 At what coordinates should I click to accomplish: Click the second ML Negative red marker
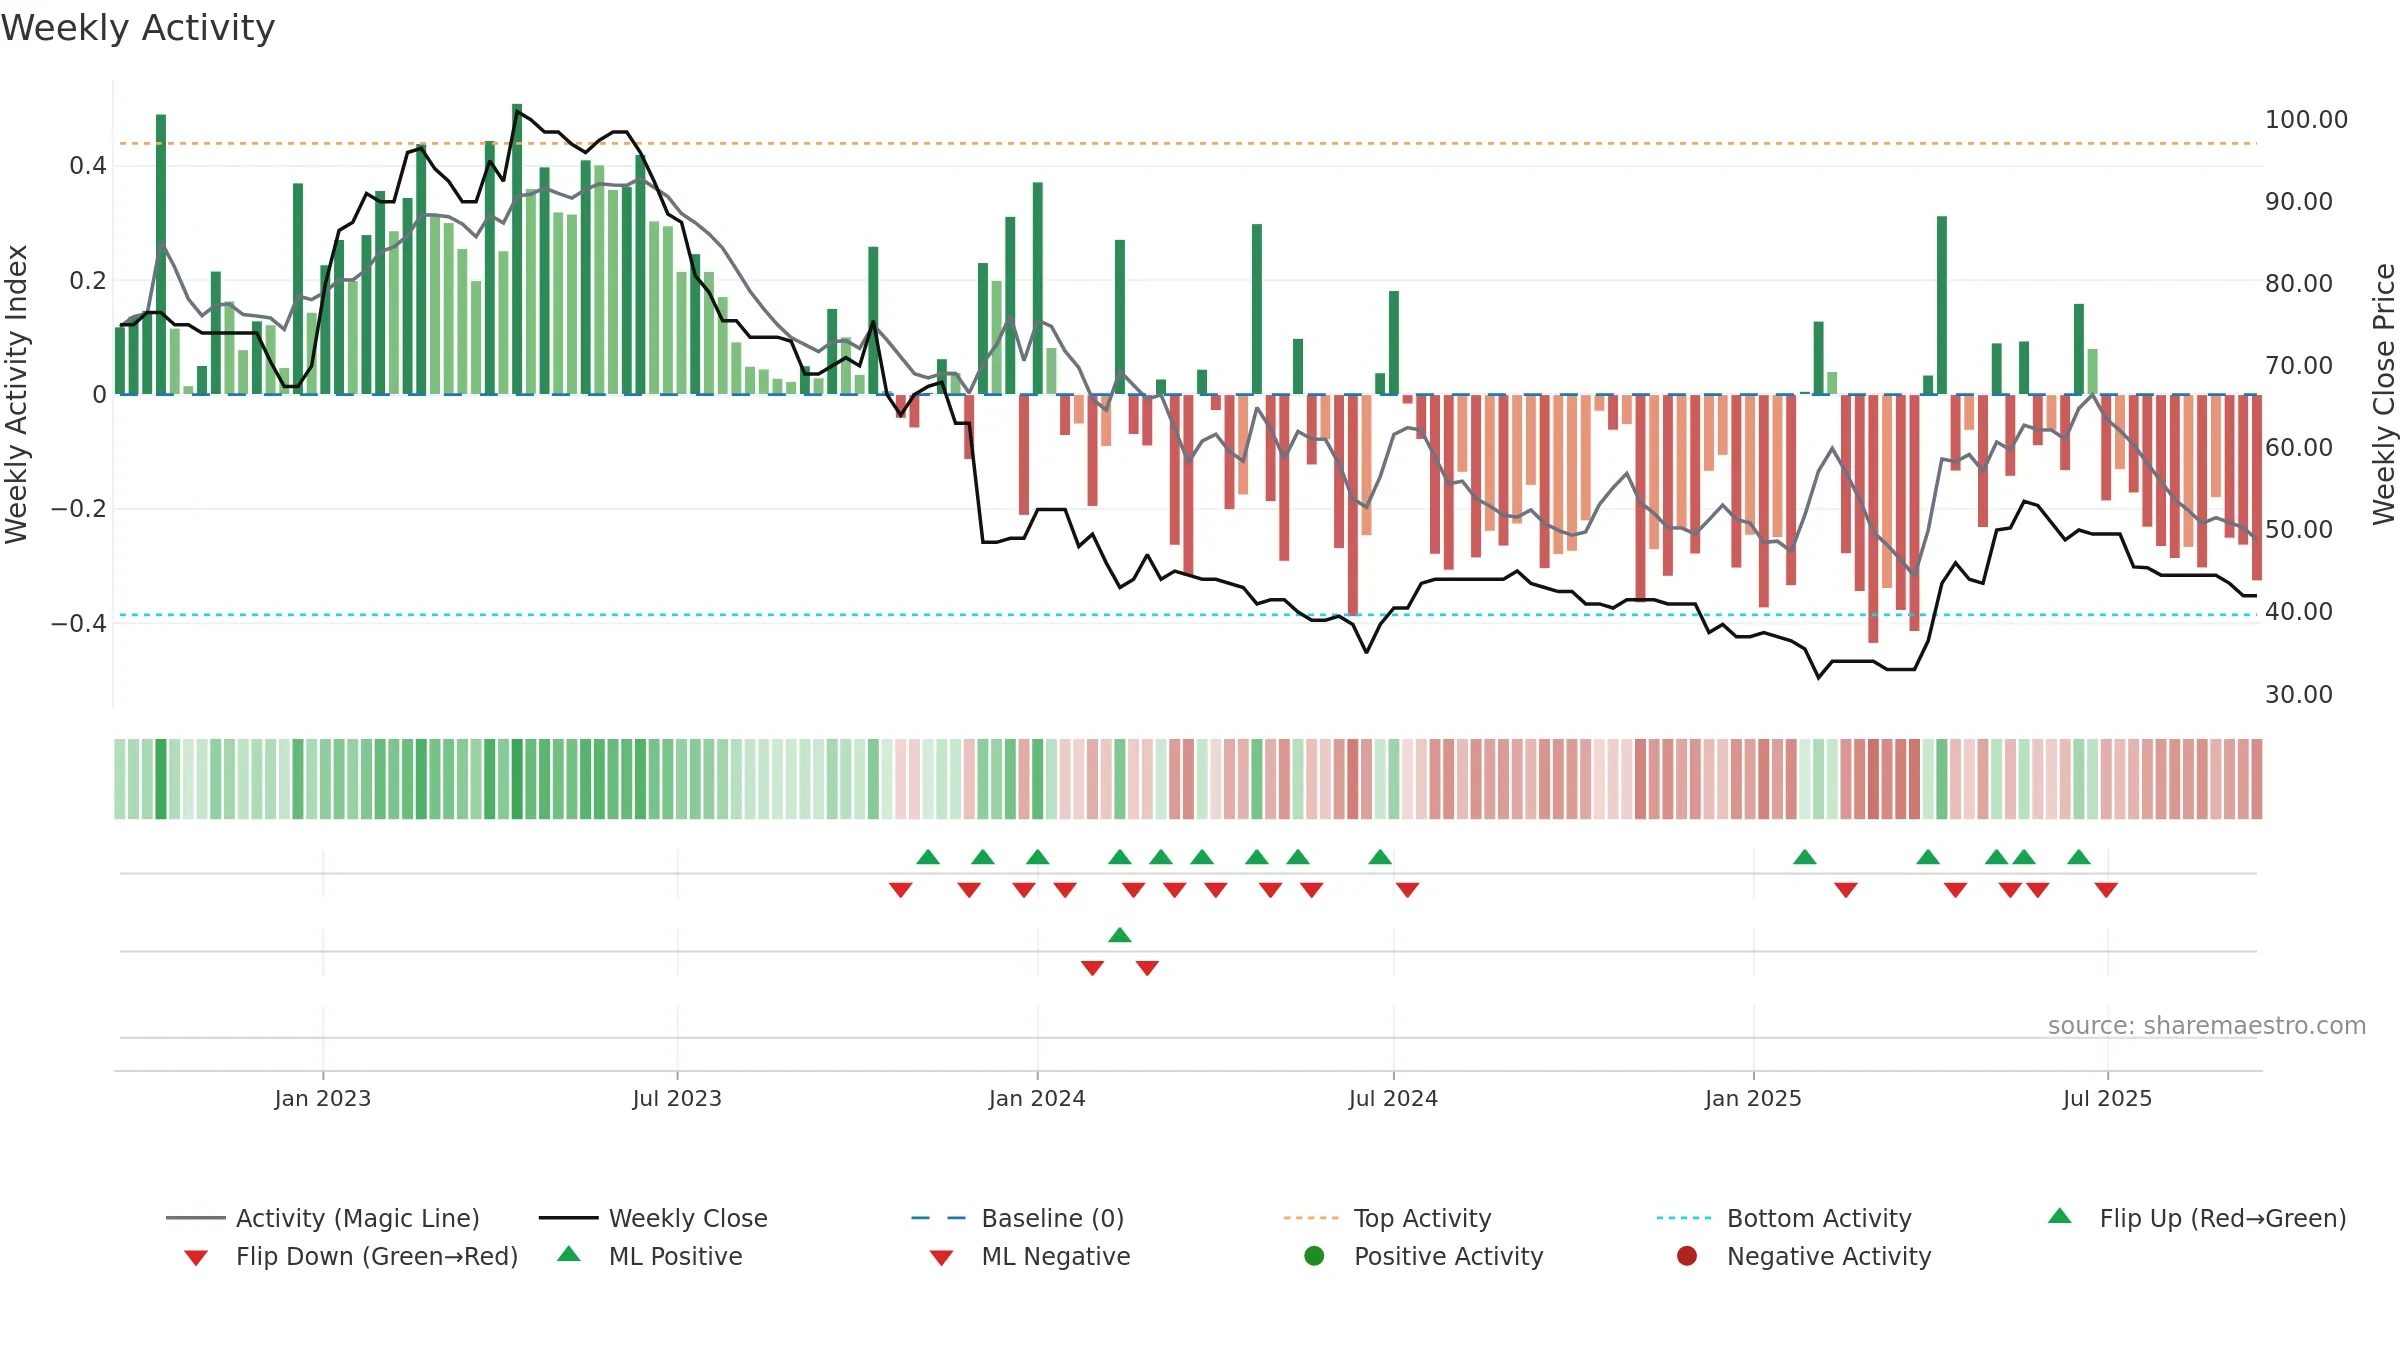1147,968
